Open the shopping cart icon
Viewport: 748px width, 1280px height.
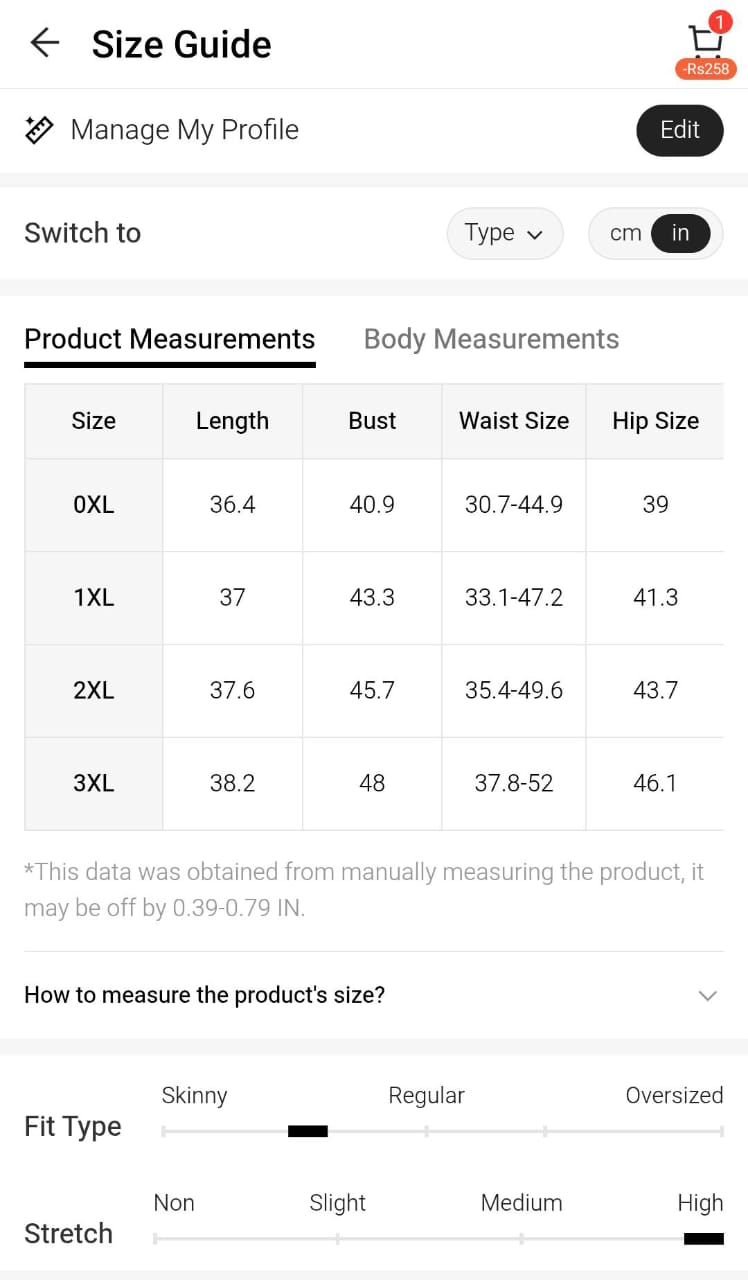[706, 40]
